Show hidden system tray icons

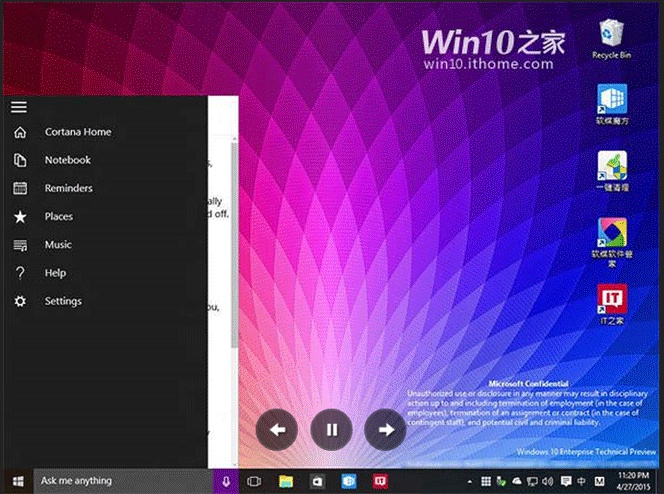(469, 481)
